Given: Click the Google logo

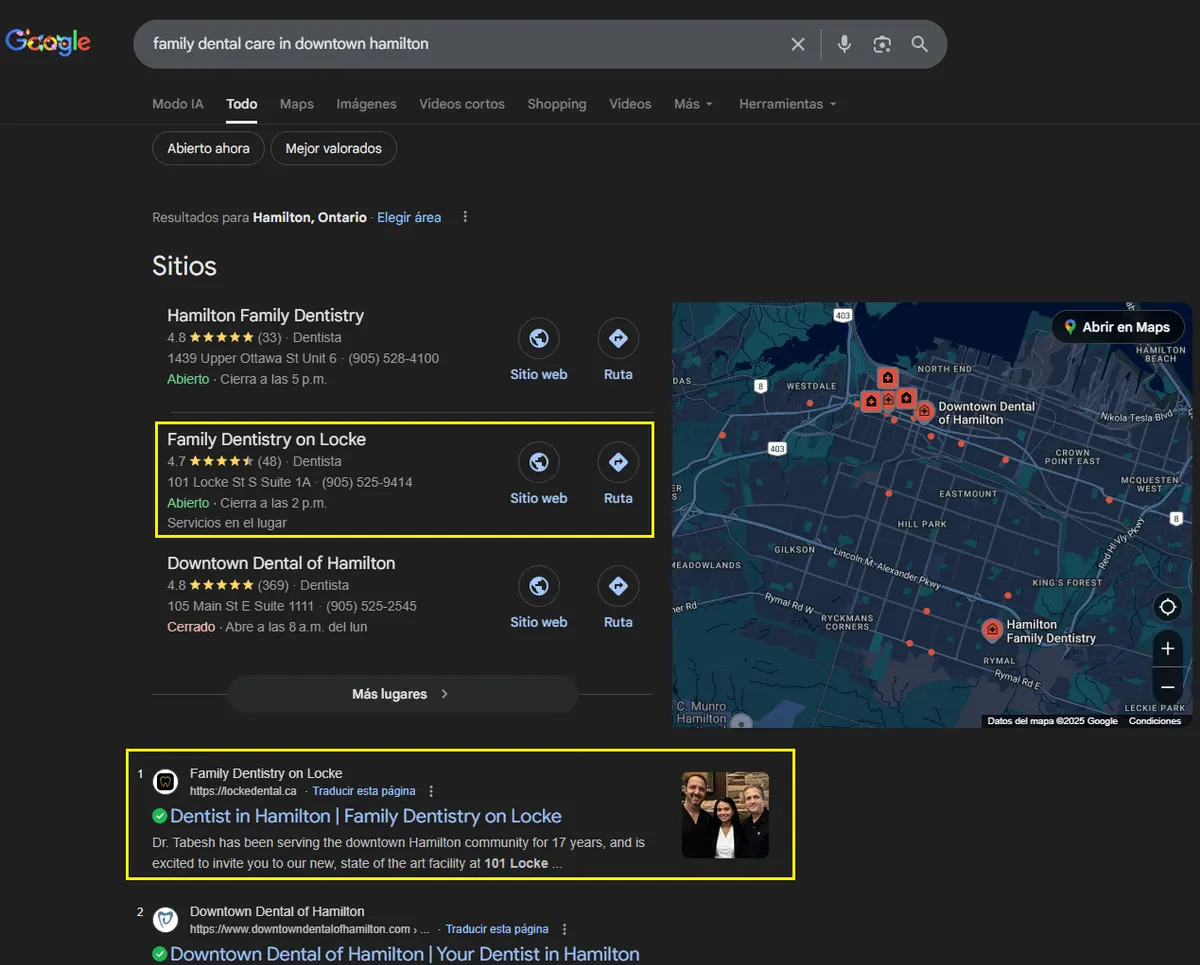Looking at the screenshot, I should coord(48,42).
